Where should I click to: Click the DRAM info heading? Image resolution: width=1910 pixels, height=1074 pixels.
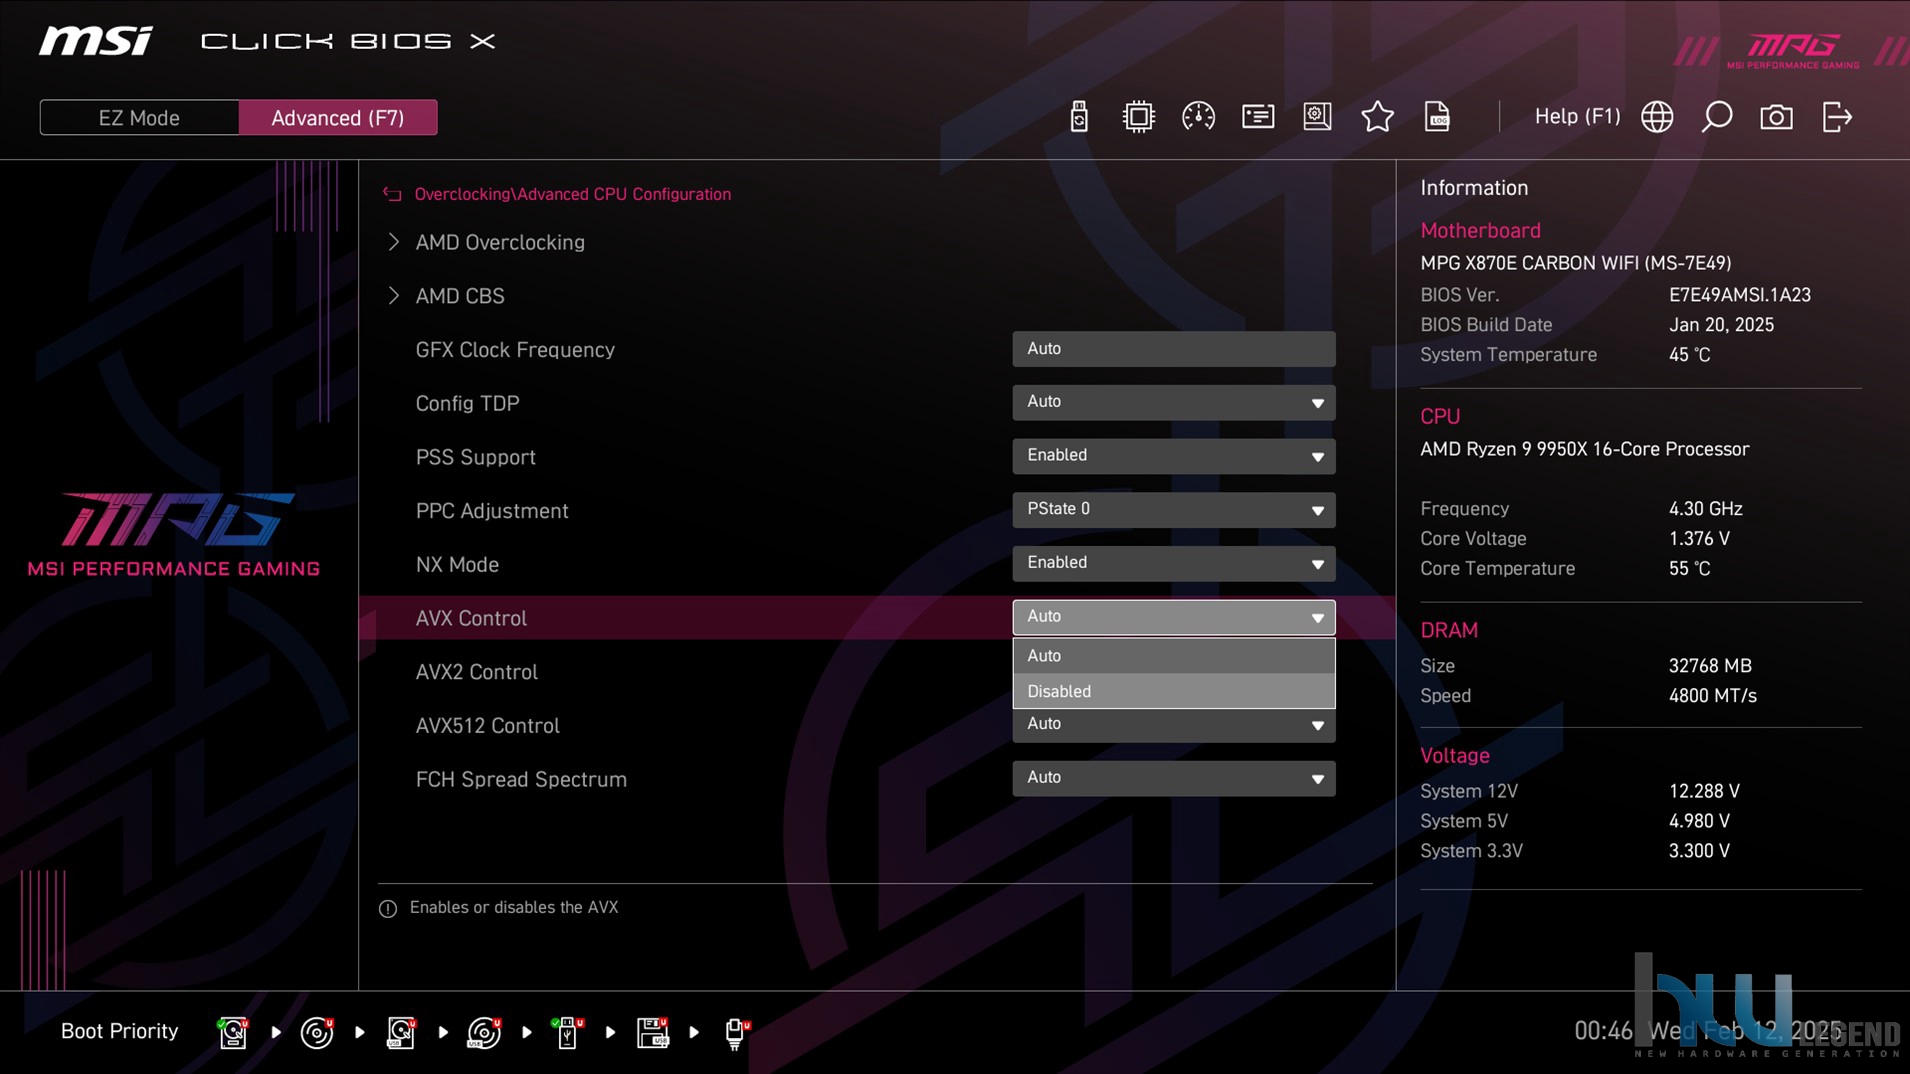click(x=1449, y=631)
